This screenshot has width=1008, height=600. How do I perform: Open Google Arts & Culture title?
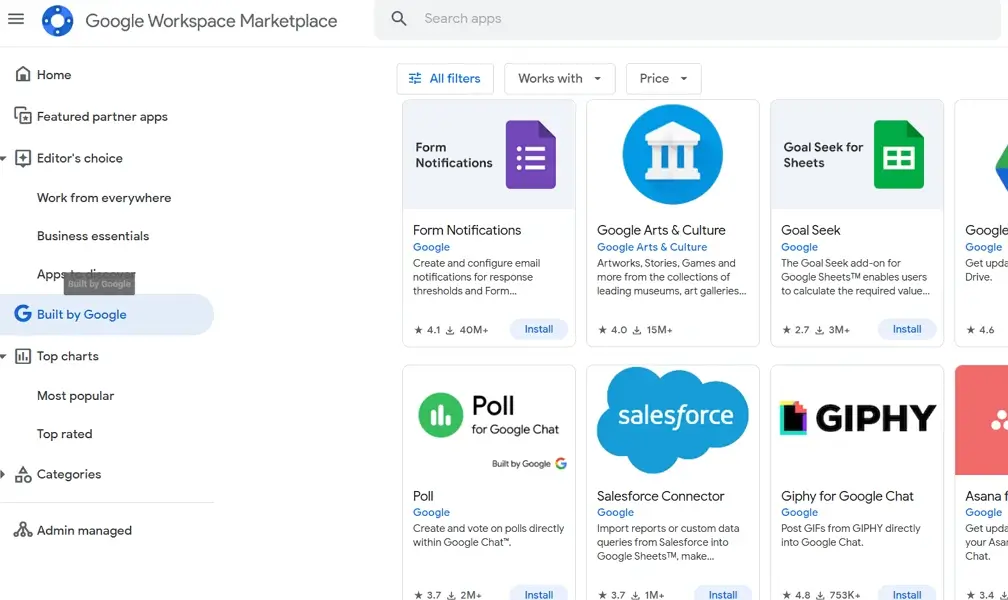click(x=662, y=230)
